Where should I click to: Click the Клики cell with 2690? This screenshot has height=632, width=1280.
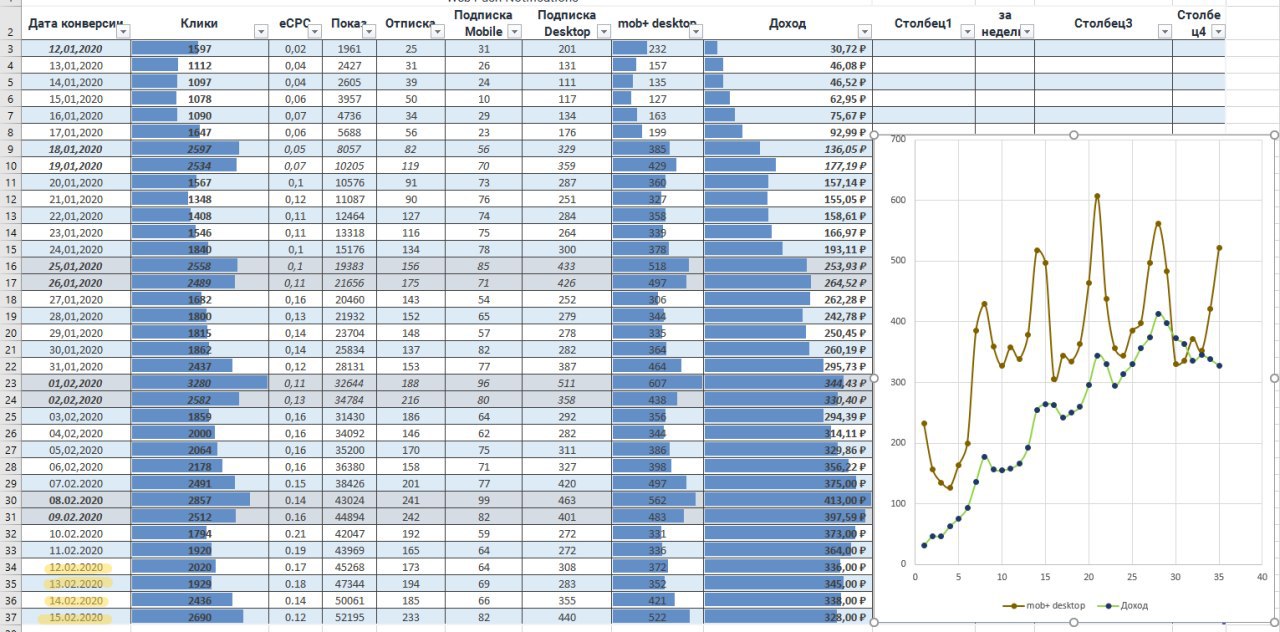[200, 617]
